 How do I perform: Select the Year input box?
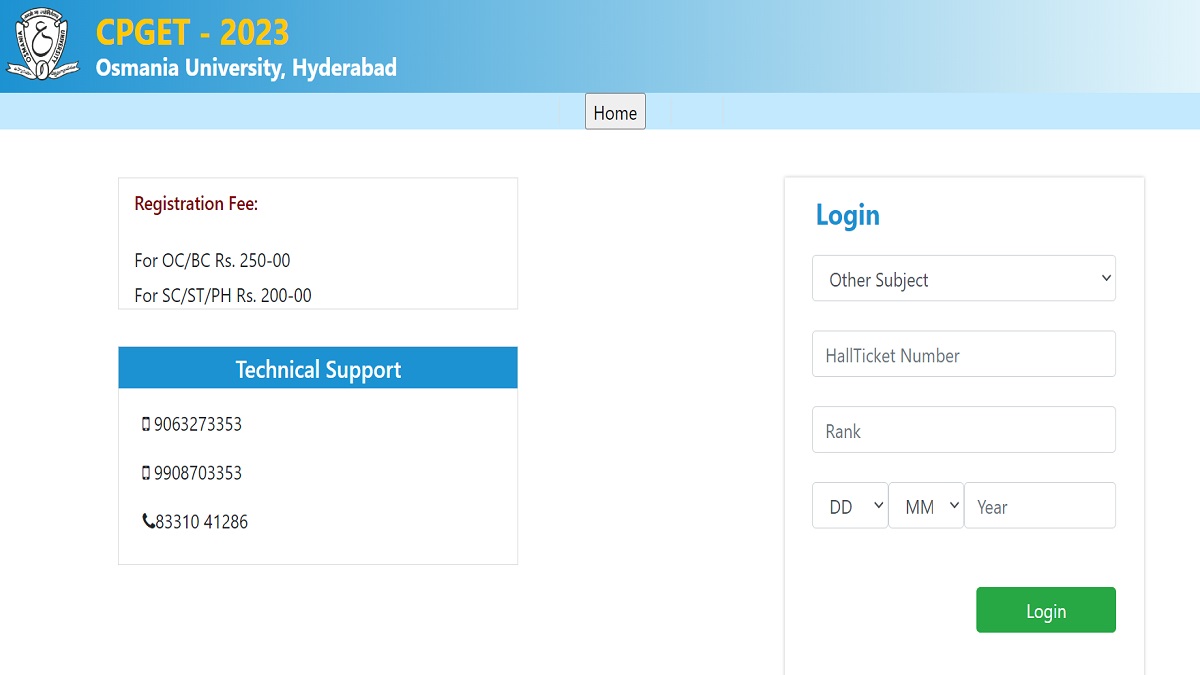(1039, 506)
